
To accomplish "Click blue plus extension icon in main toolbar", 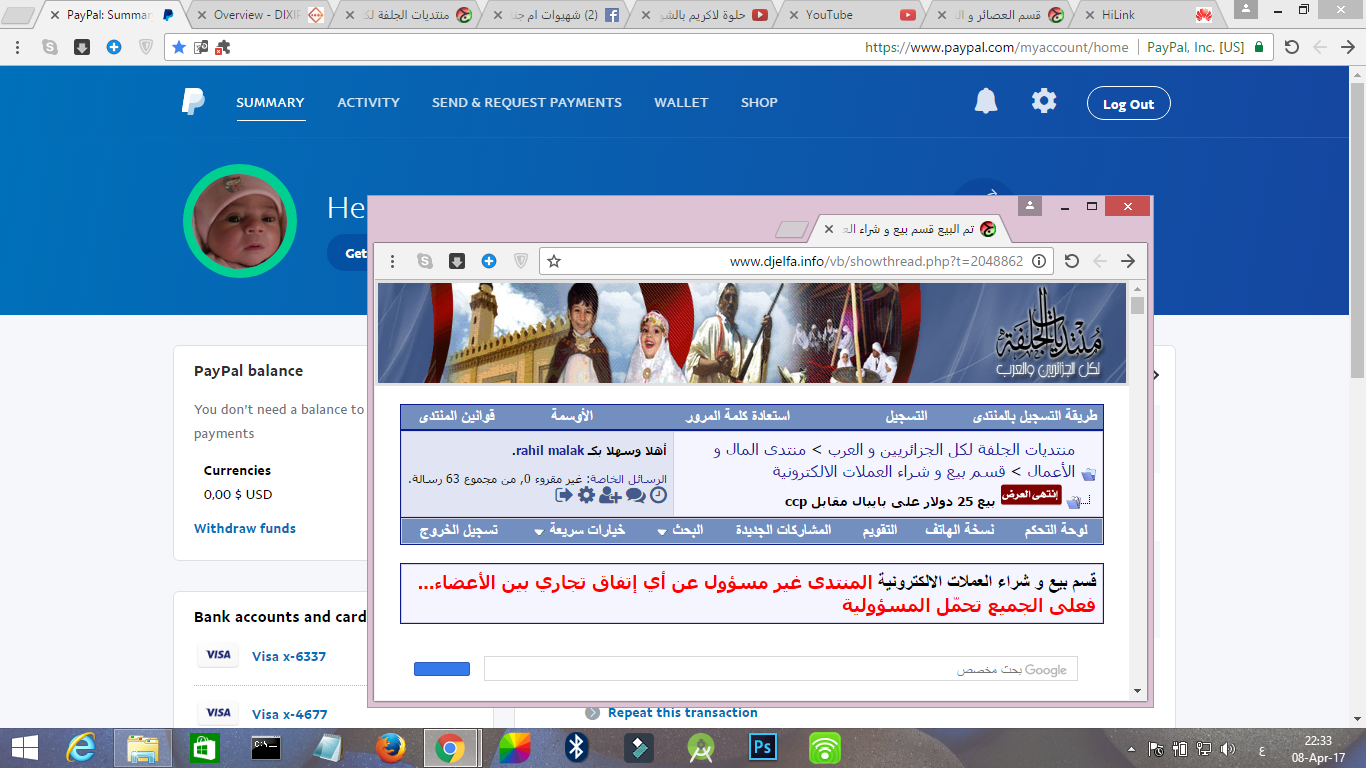I will click(x=114, y=47).
